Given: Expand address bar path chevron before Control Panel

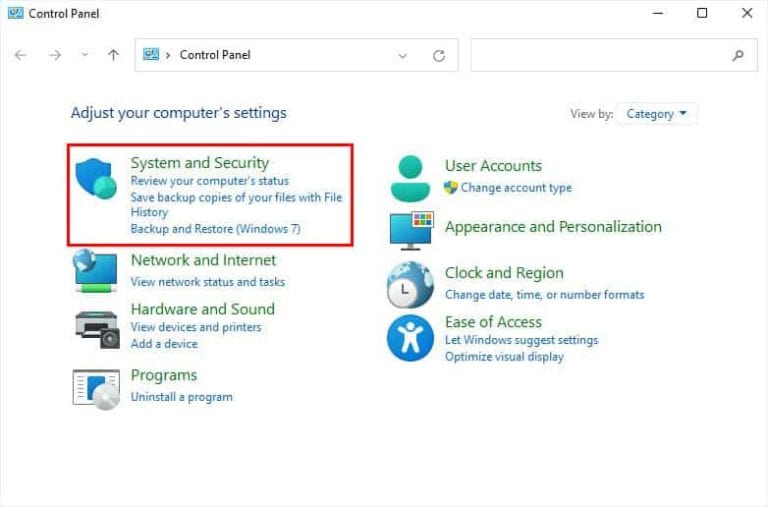Looking at the screenshot, I should [168, 55].
